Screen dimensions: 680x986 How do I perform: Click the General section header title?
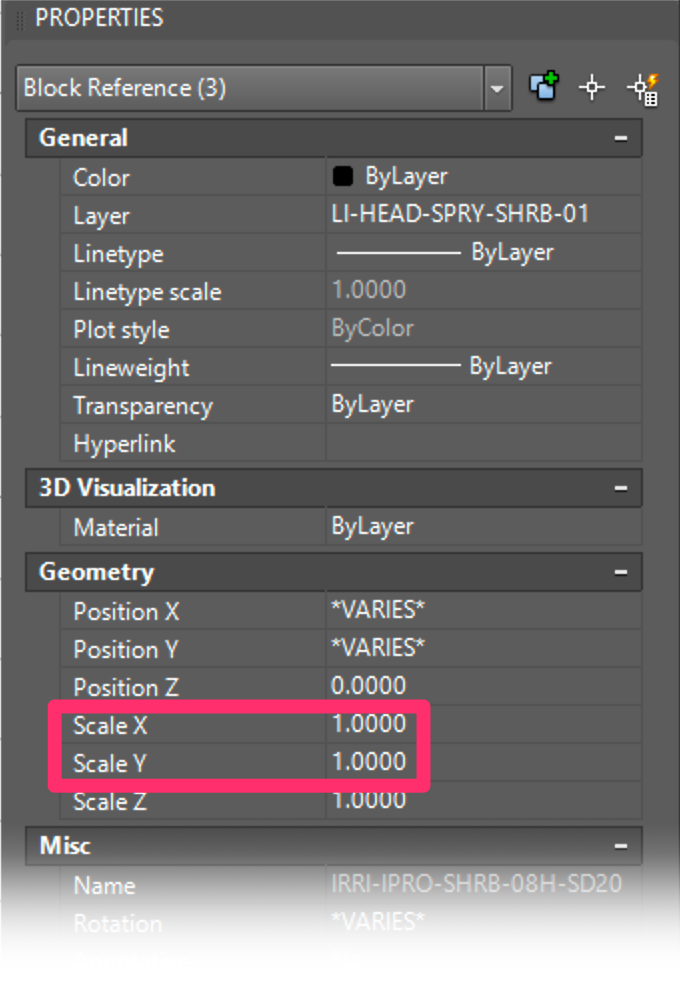(84, 138)
